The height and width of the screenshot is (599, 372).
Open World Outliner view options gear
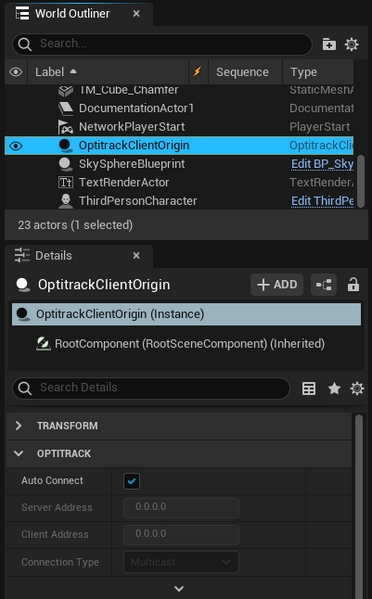click(x=352, y=44)
